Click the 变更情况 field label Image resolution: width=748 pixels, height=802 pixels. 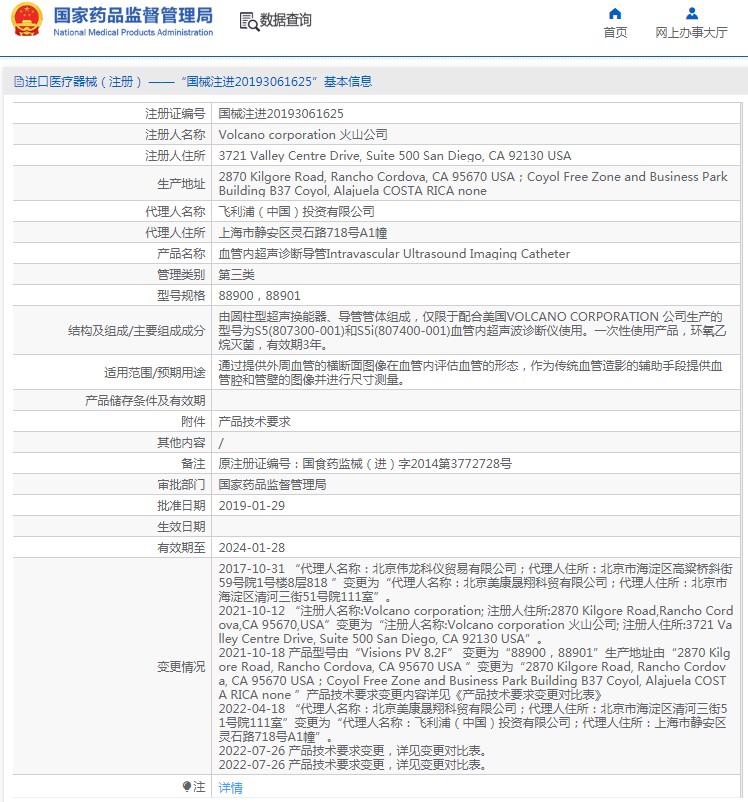pos(181,667)
